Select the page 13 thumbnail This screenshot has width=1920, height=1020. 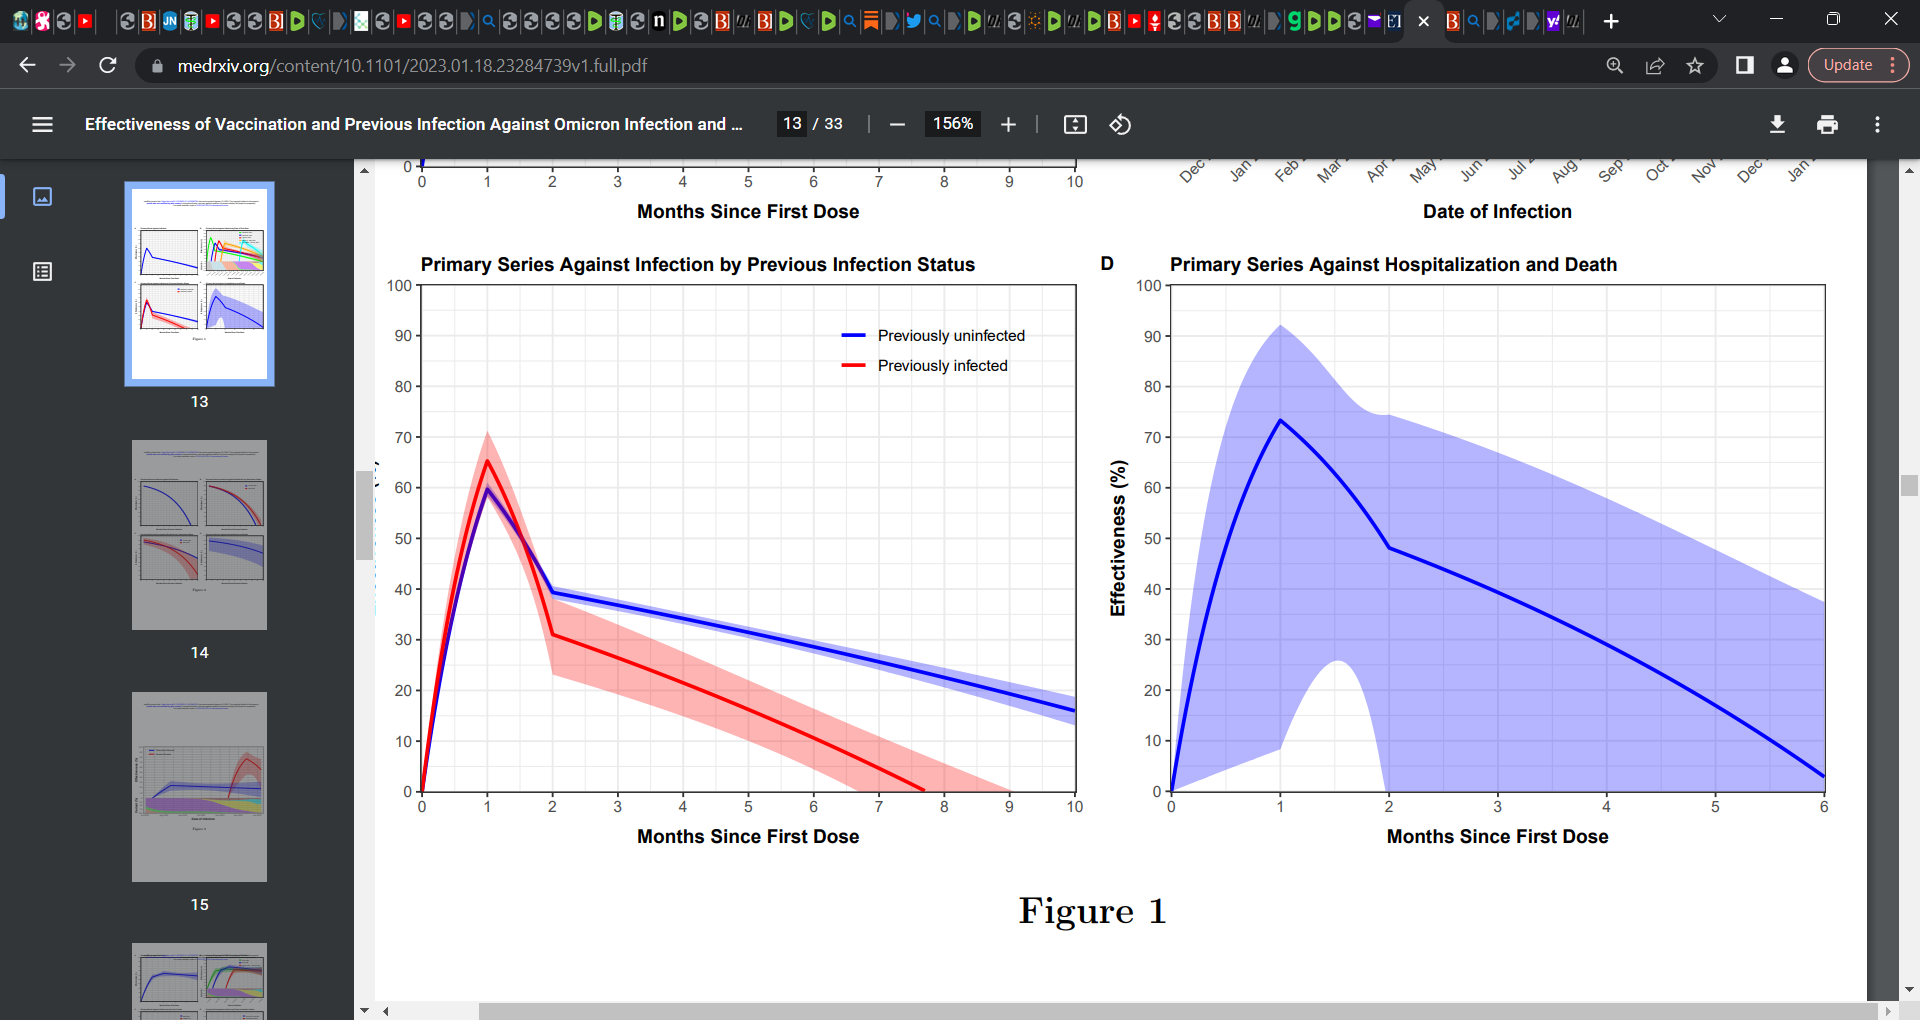(x=199, y=284)
